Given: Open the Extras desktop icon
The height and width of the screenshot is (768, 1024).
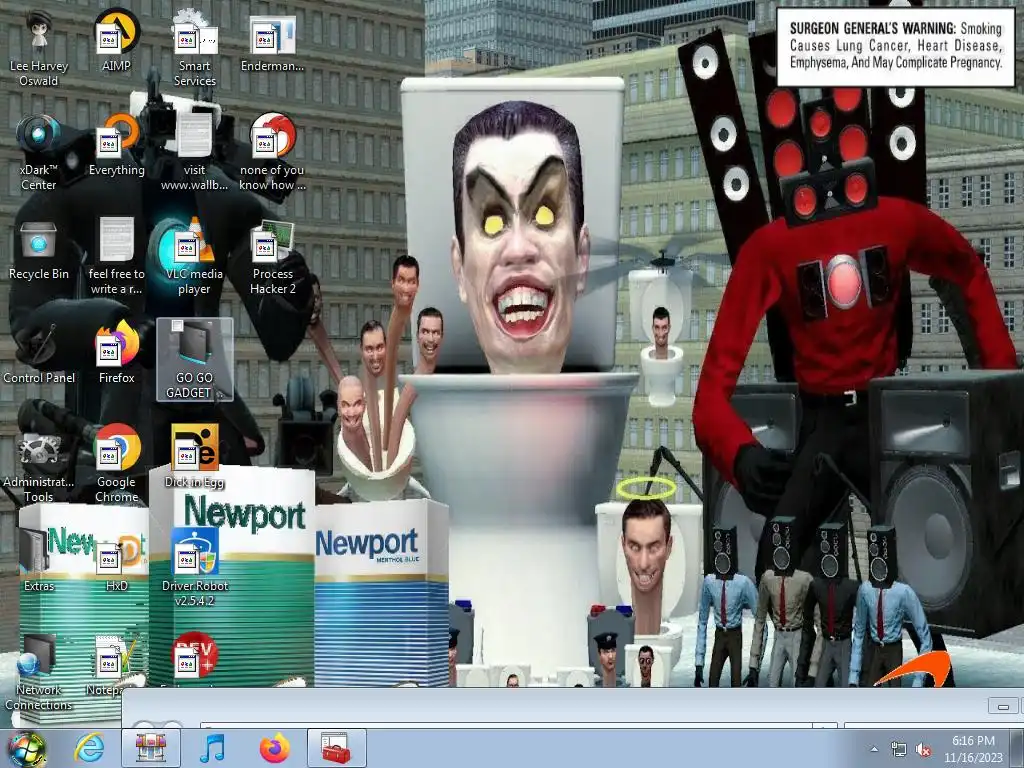Looking at the screenshot, I should [39, 561].
